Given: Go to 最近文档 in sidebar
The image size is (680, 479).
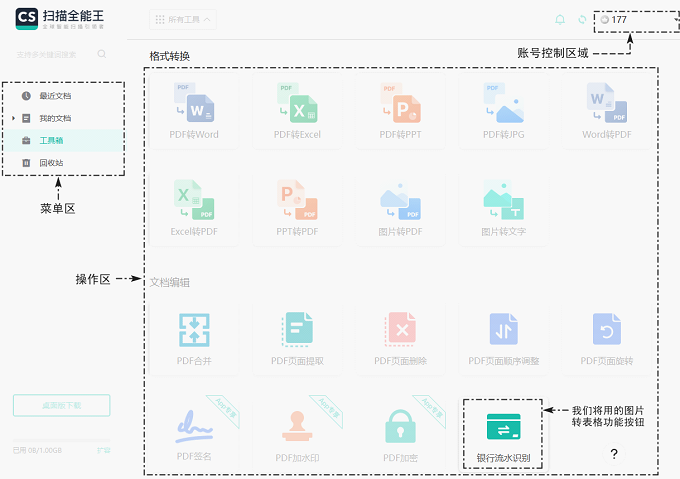Looking at the screenshot, I should (64, 96).
